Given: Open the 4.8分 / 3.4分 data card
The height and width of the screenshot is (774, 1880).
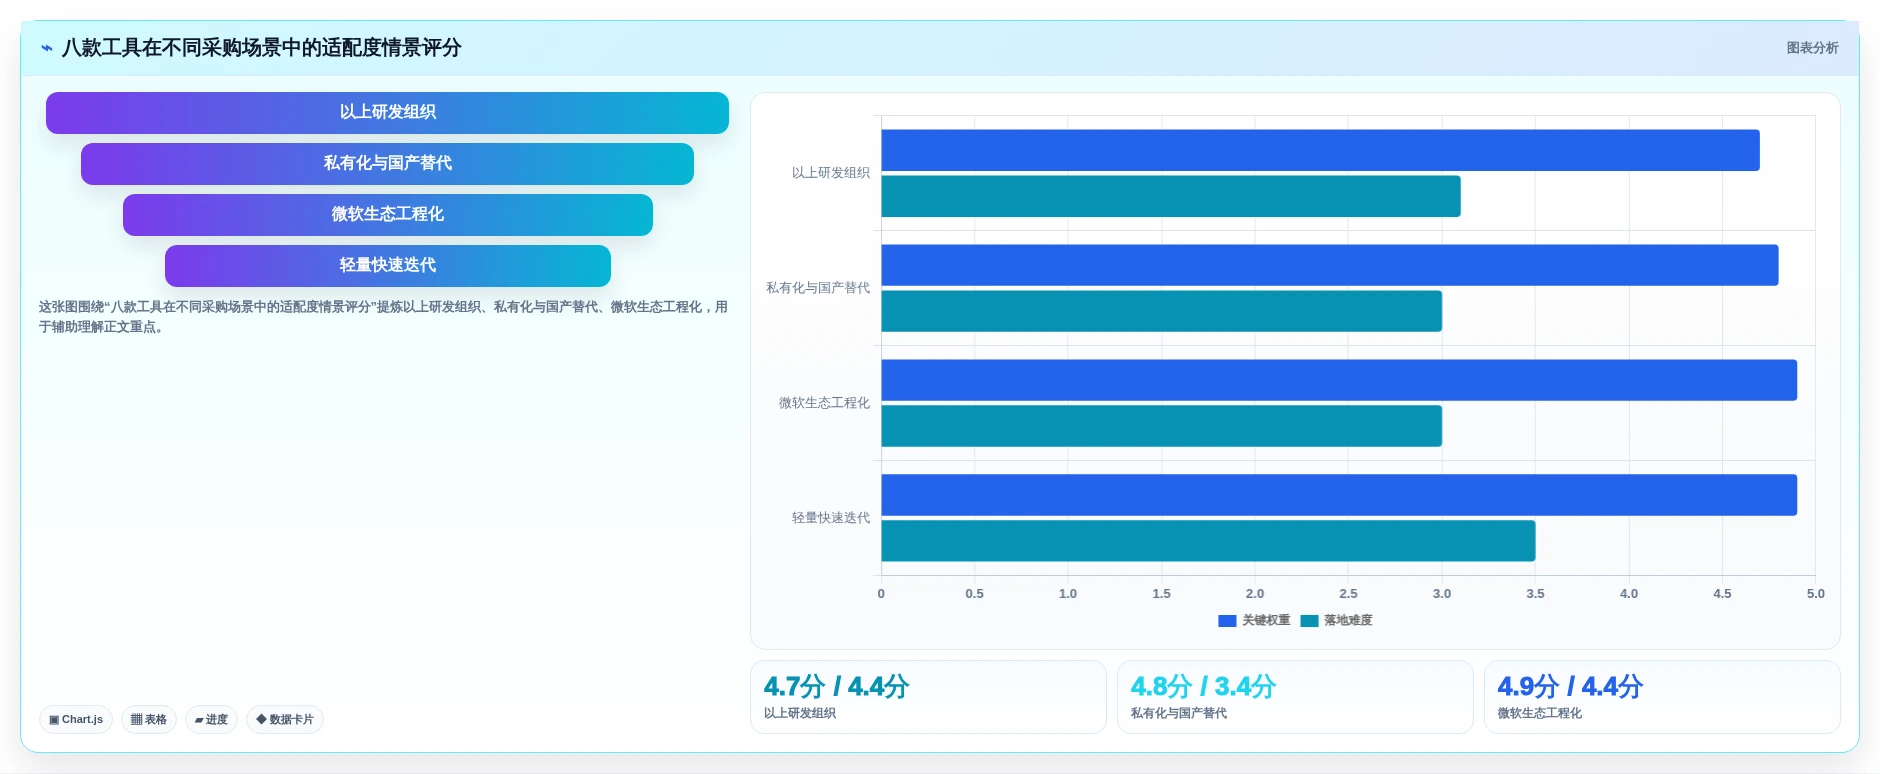Looking at the screenshot, I should [1295, 697].
